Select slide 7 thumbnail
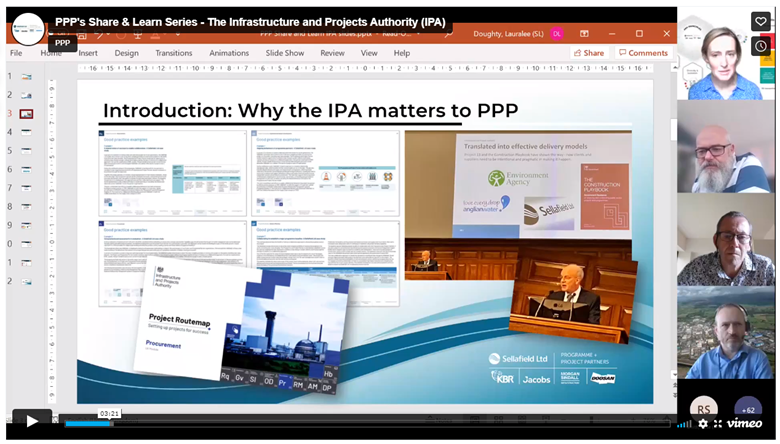 click(26, 188)
